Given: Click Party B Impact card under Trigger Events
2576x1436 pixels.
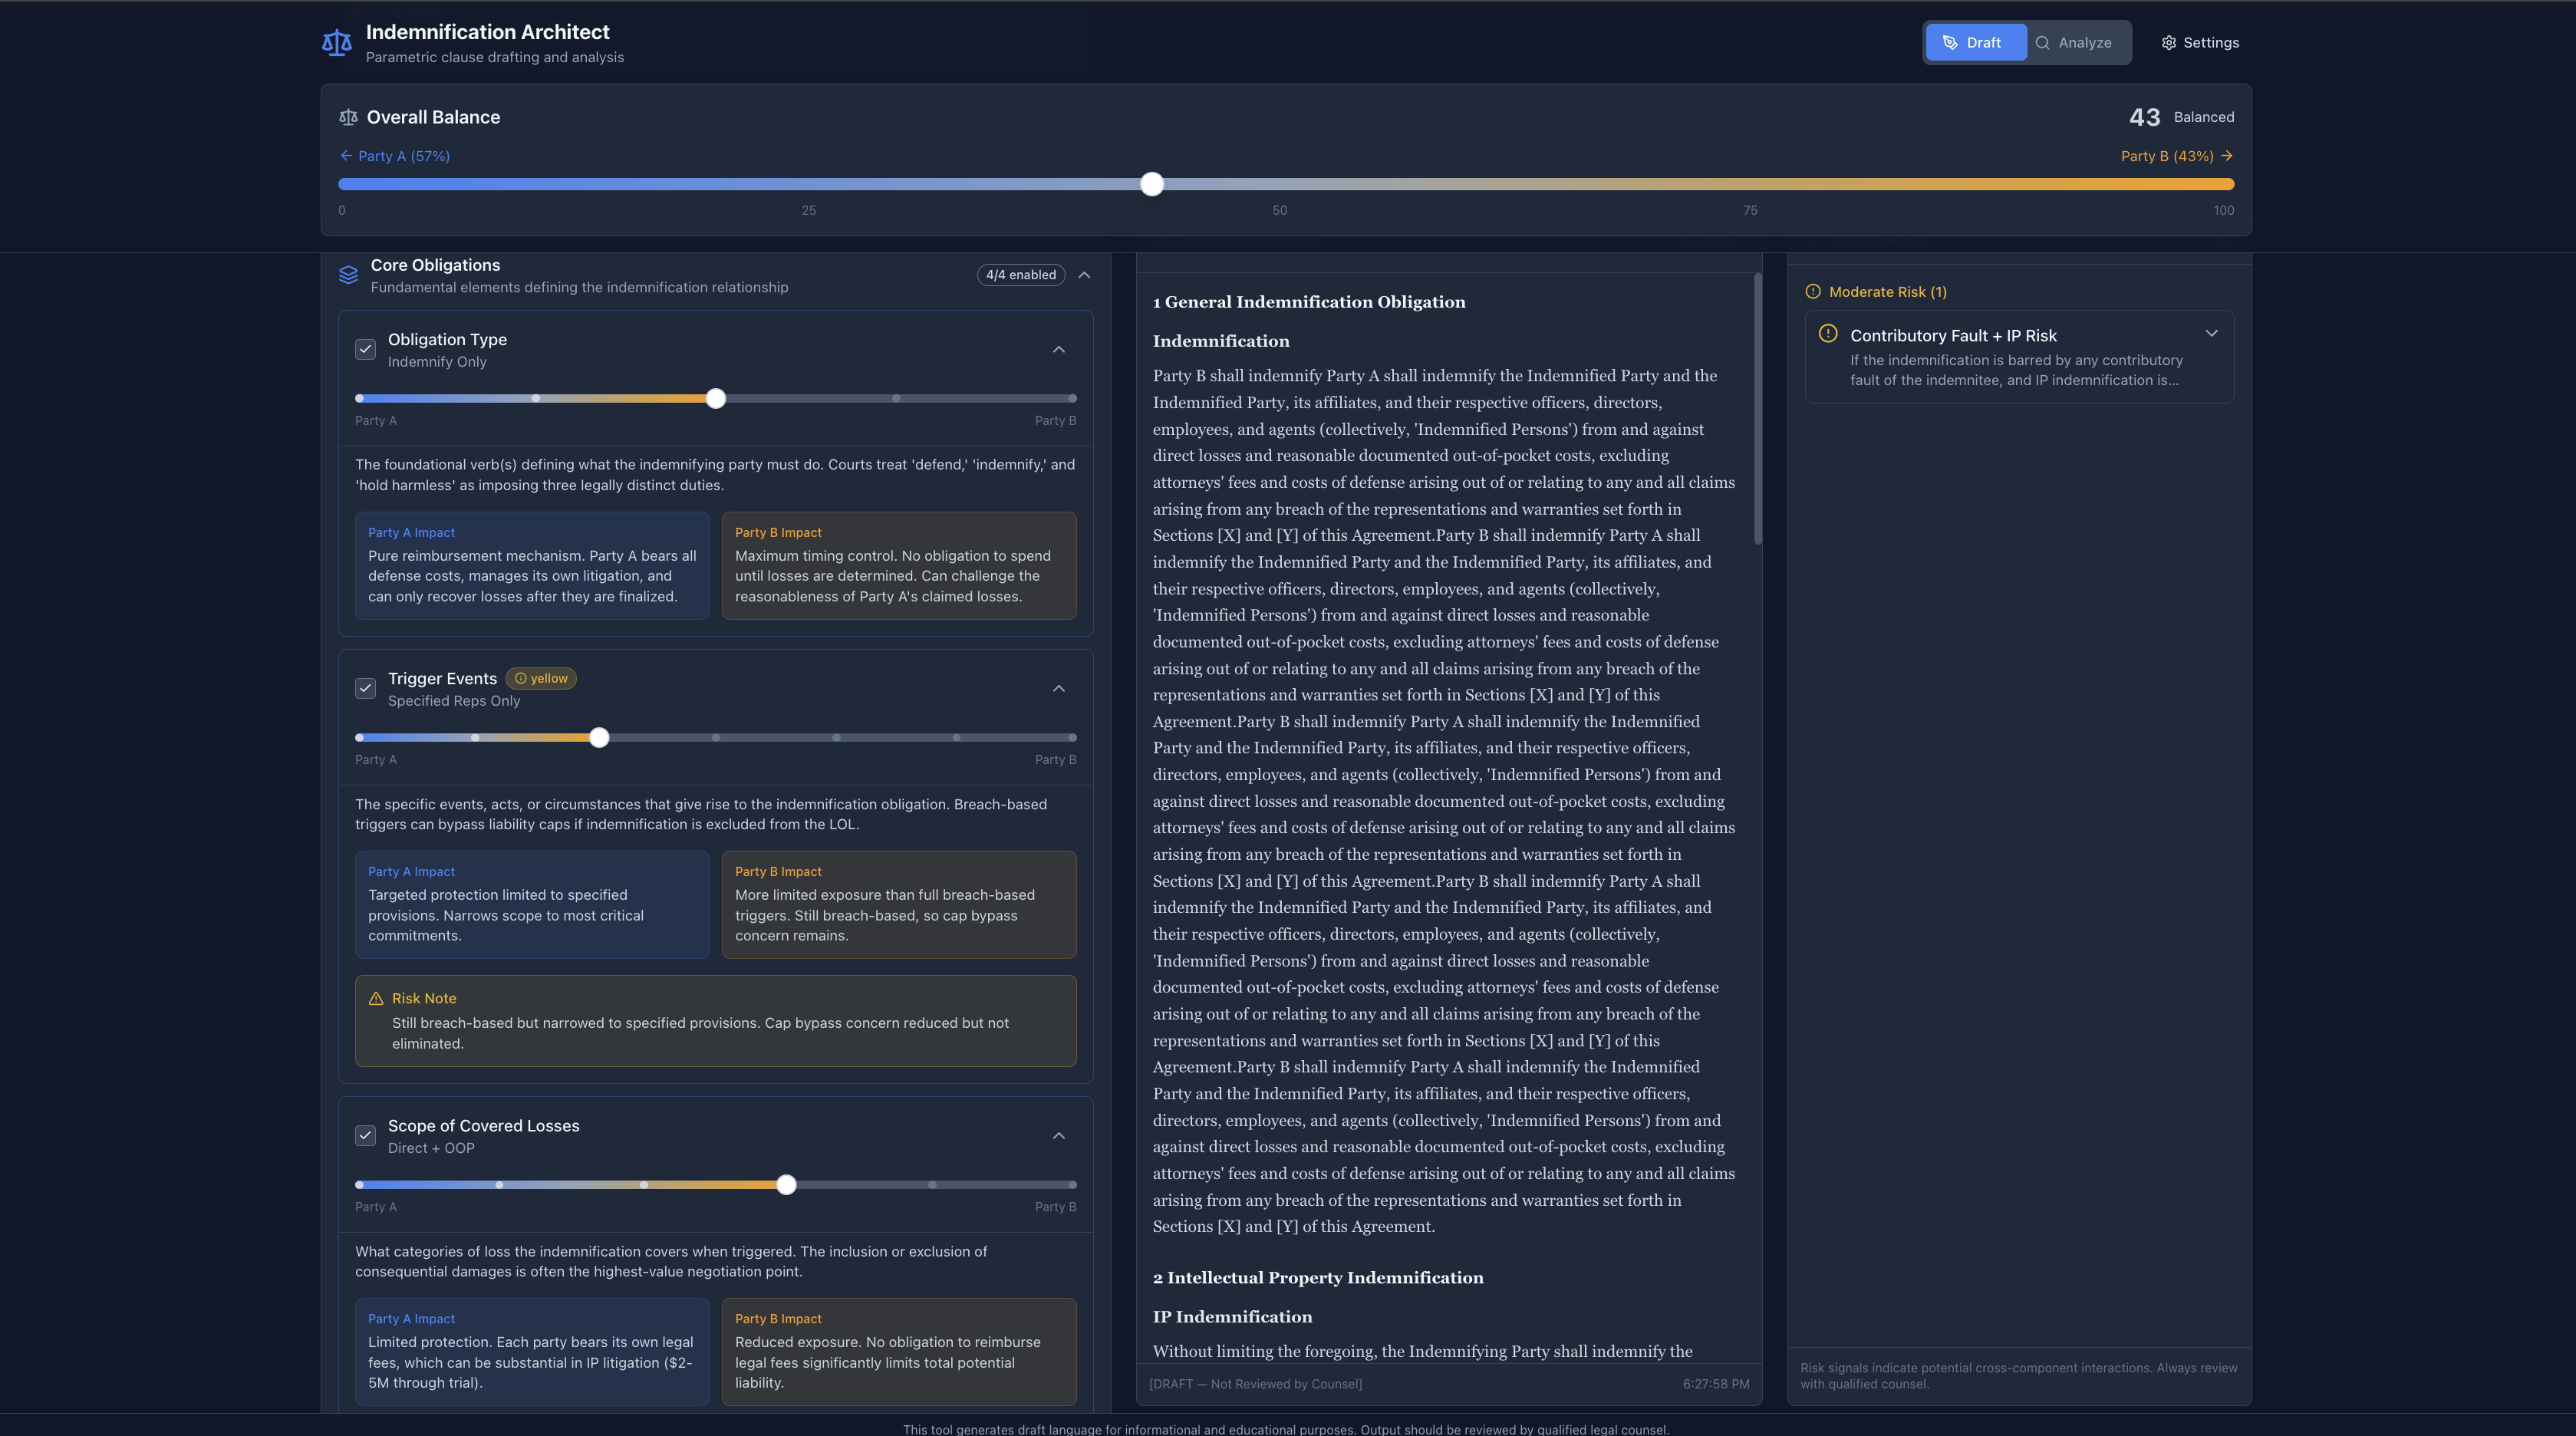Looking at the screenshot, I should point(899,905).
